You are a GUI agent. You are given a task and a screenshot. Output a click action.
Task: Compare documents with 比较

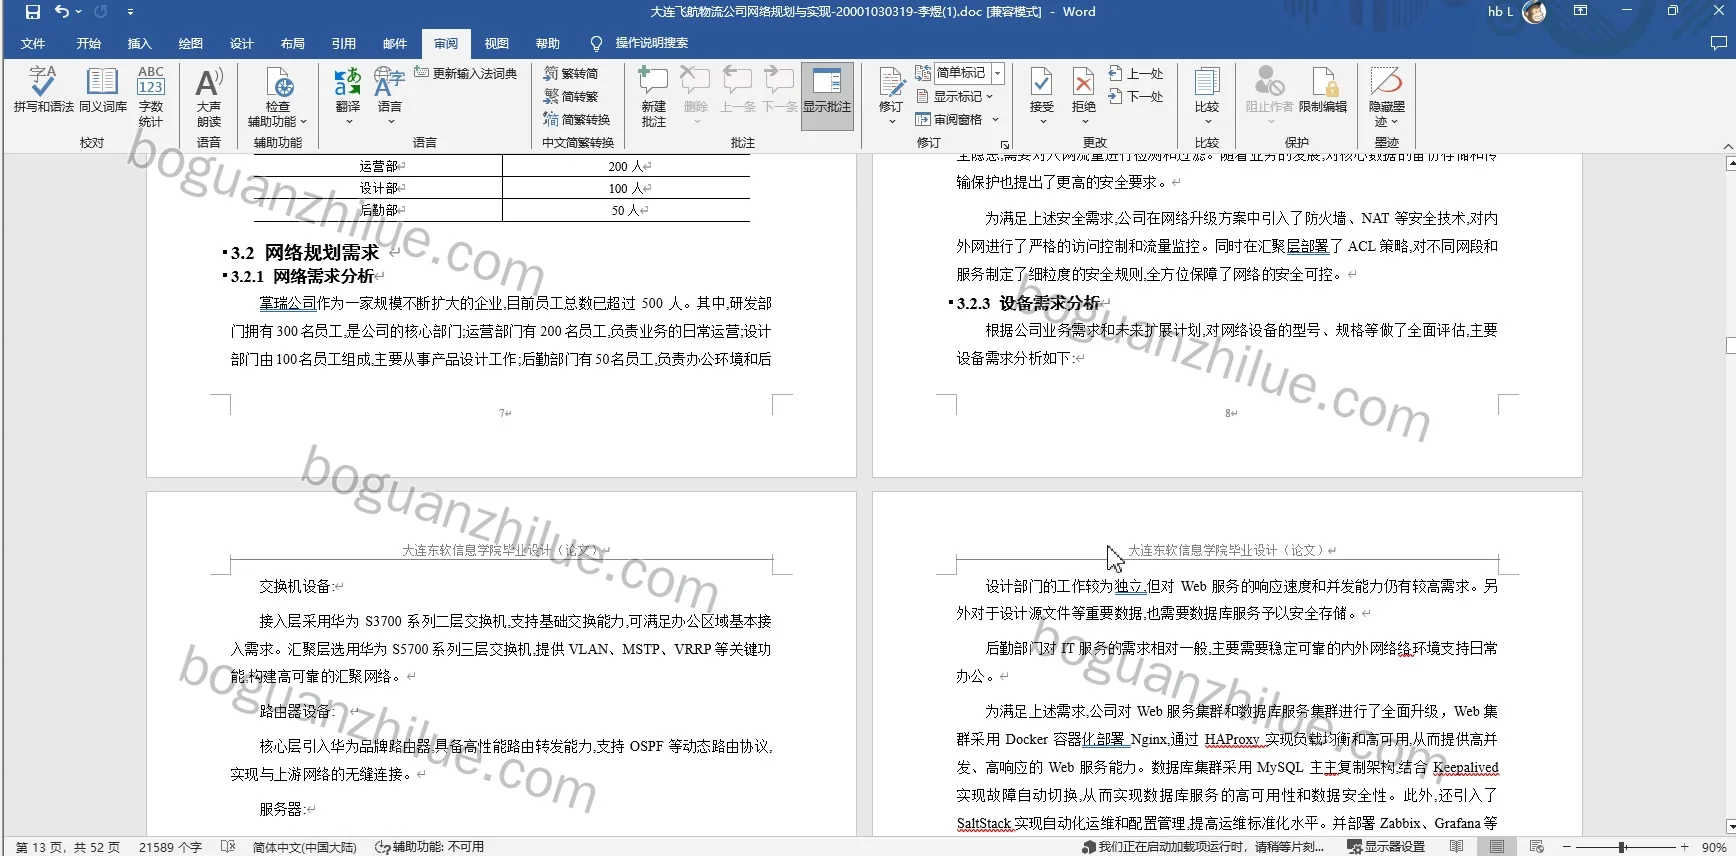[x=1207, y=96]
